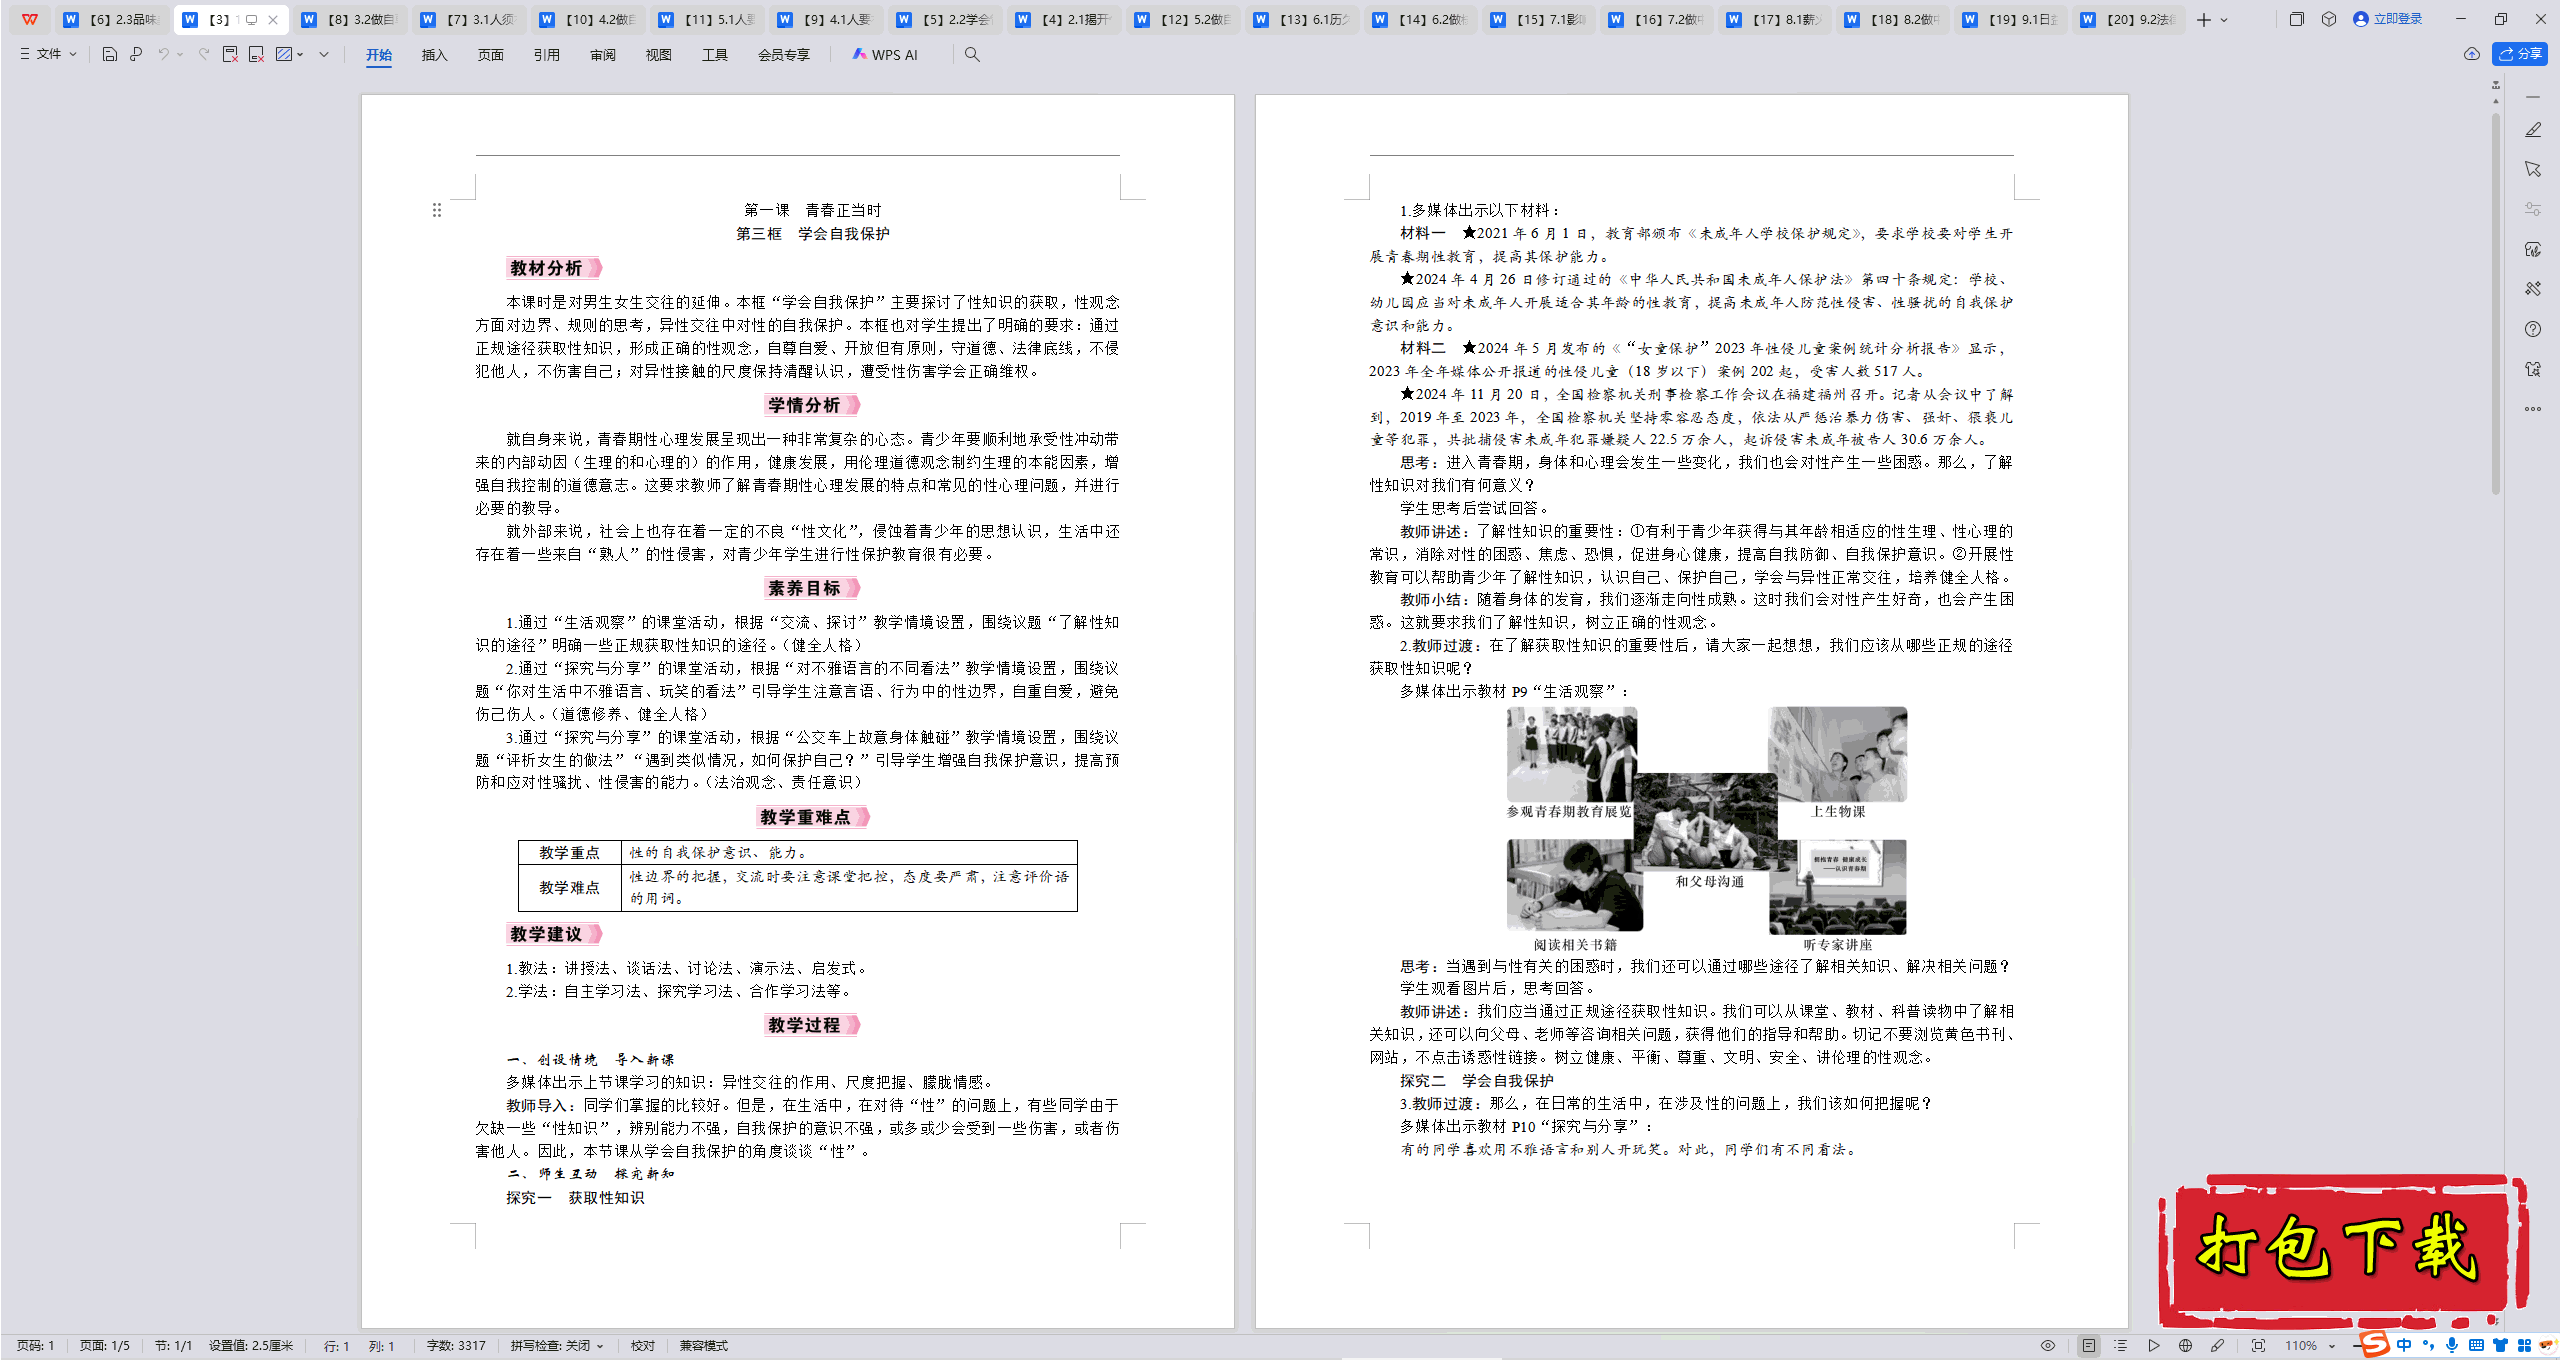Click the Share (分享) button

[x=2520, y=54]
